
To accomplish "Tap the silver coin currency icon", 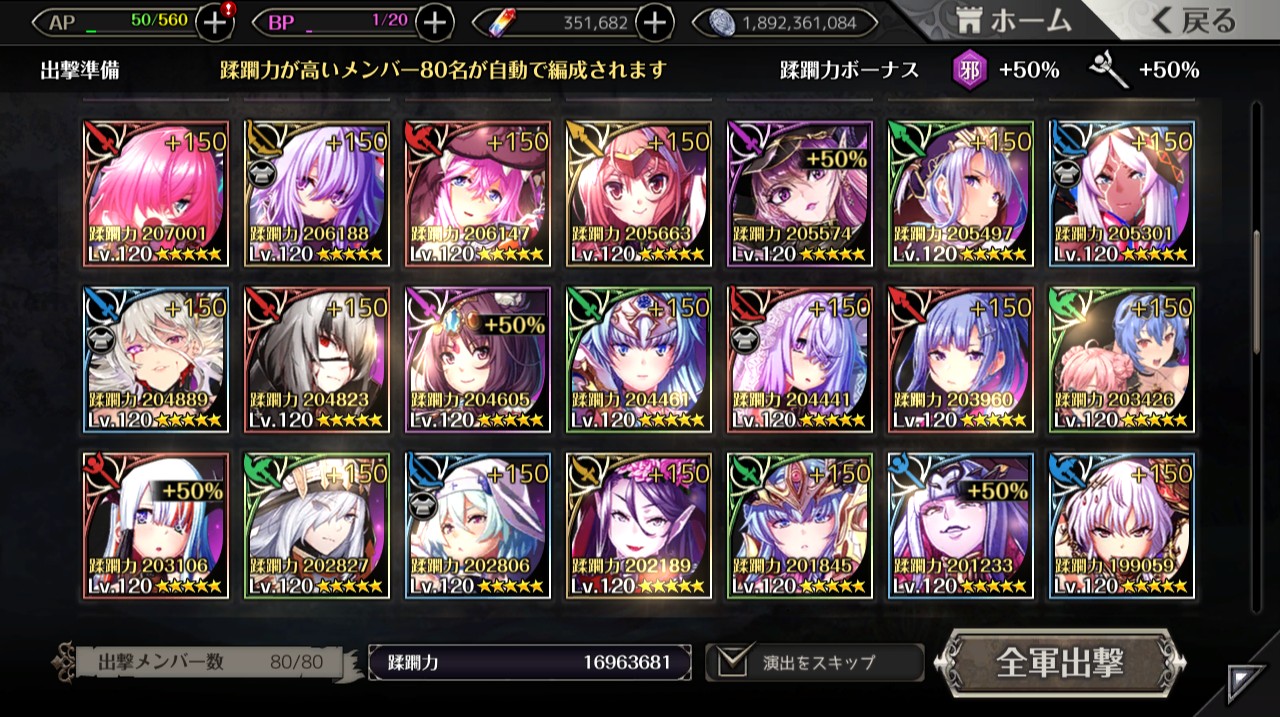I will [x=722, y=22].
